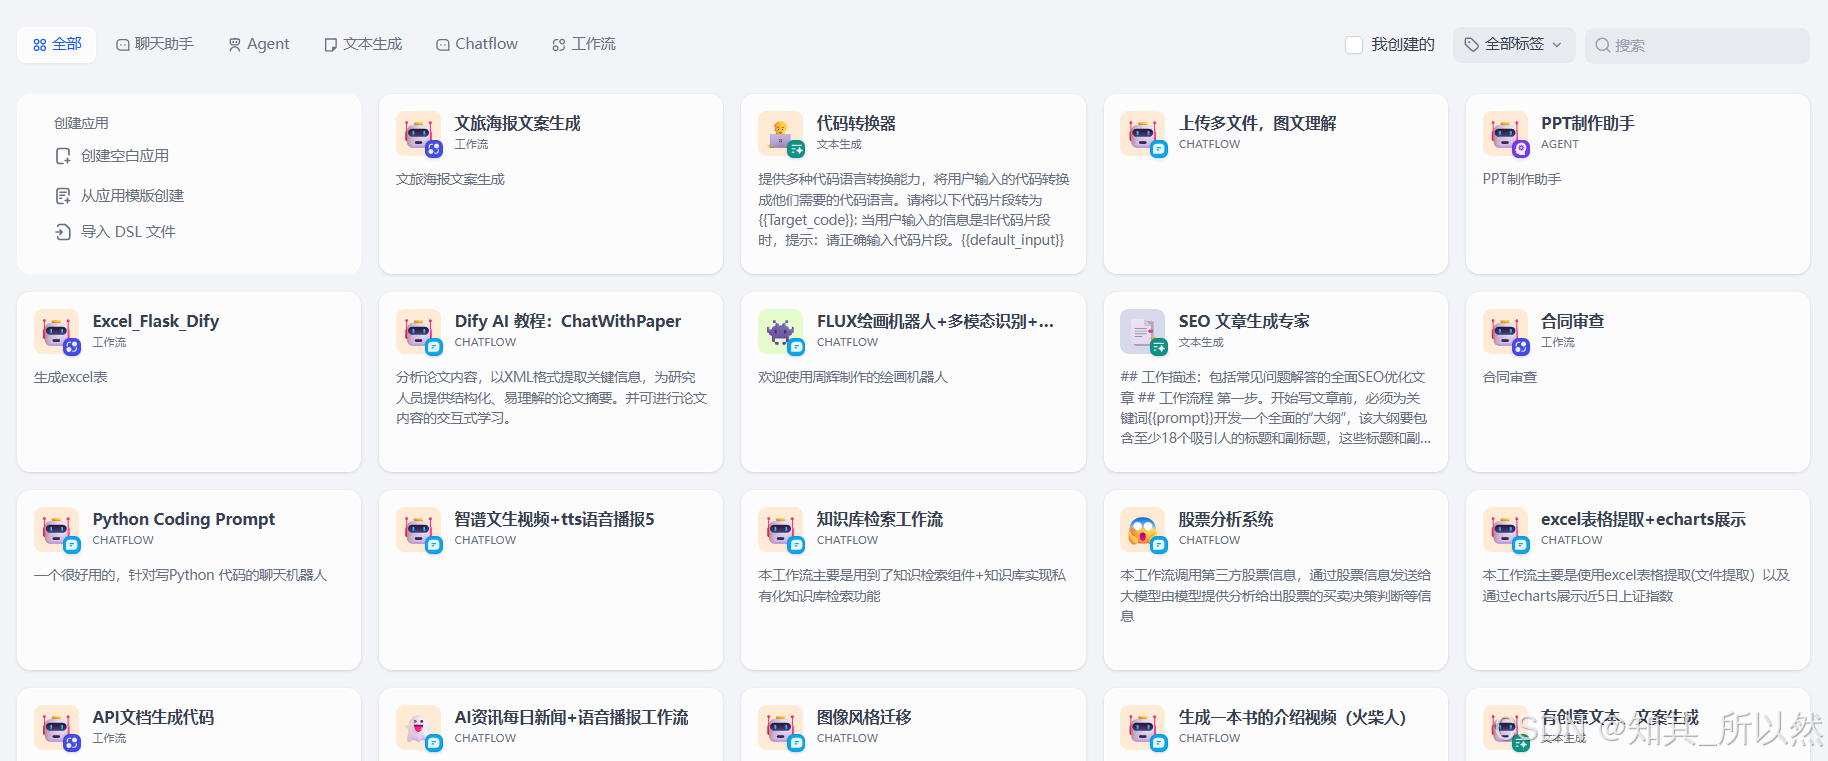Open the 智谱文生视频+tts语音播报5 title
The image size is (1828, 761).
(x=554, y=519)
